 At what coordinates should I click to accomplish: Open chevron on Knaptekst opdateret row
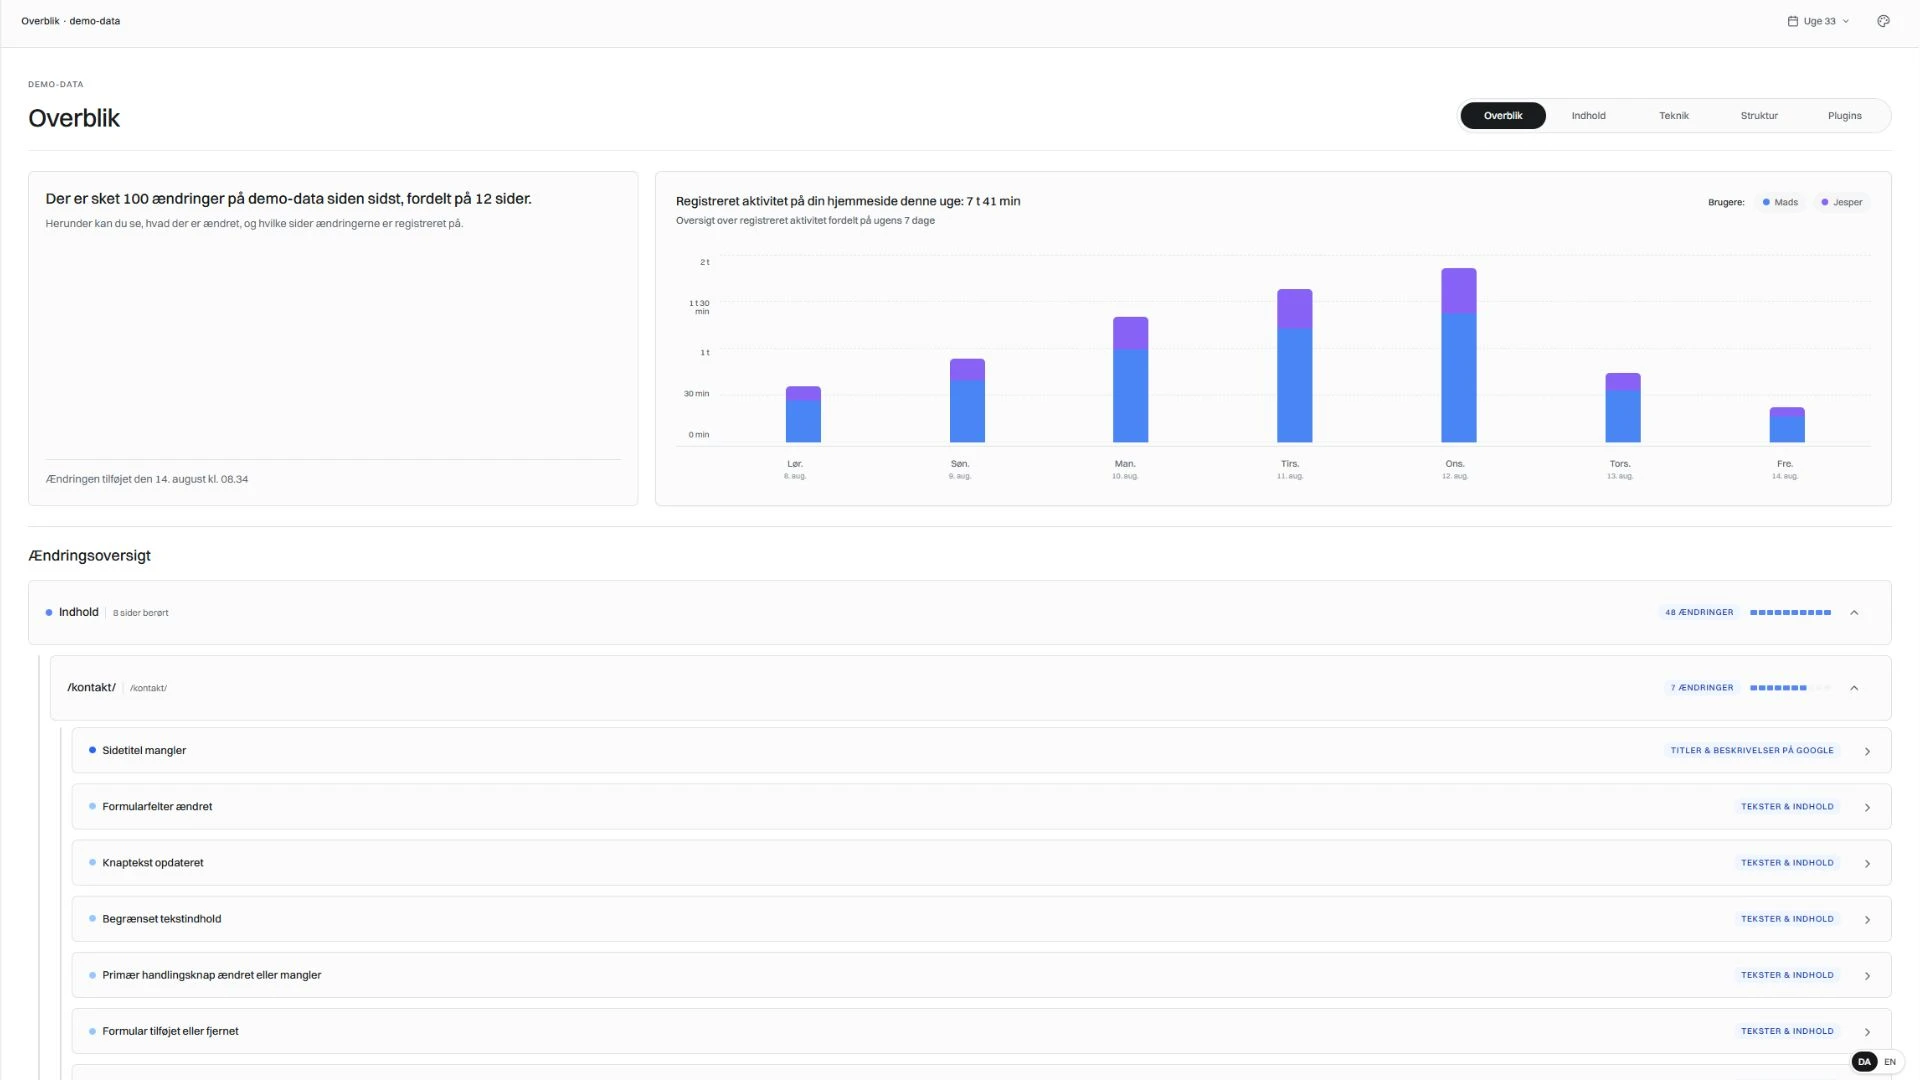(x=1867, y=863)
